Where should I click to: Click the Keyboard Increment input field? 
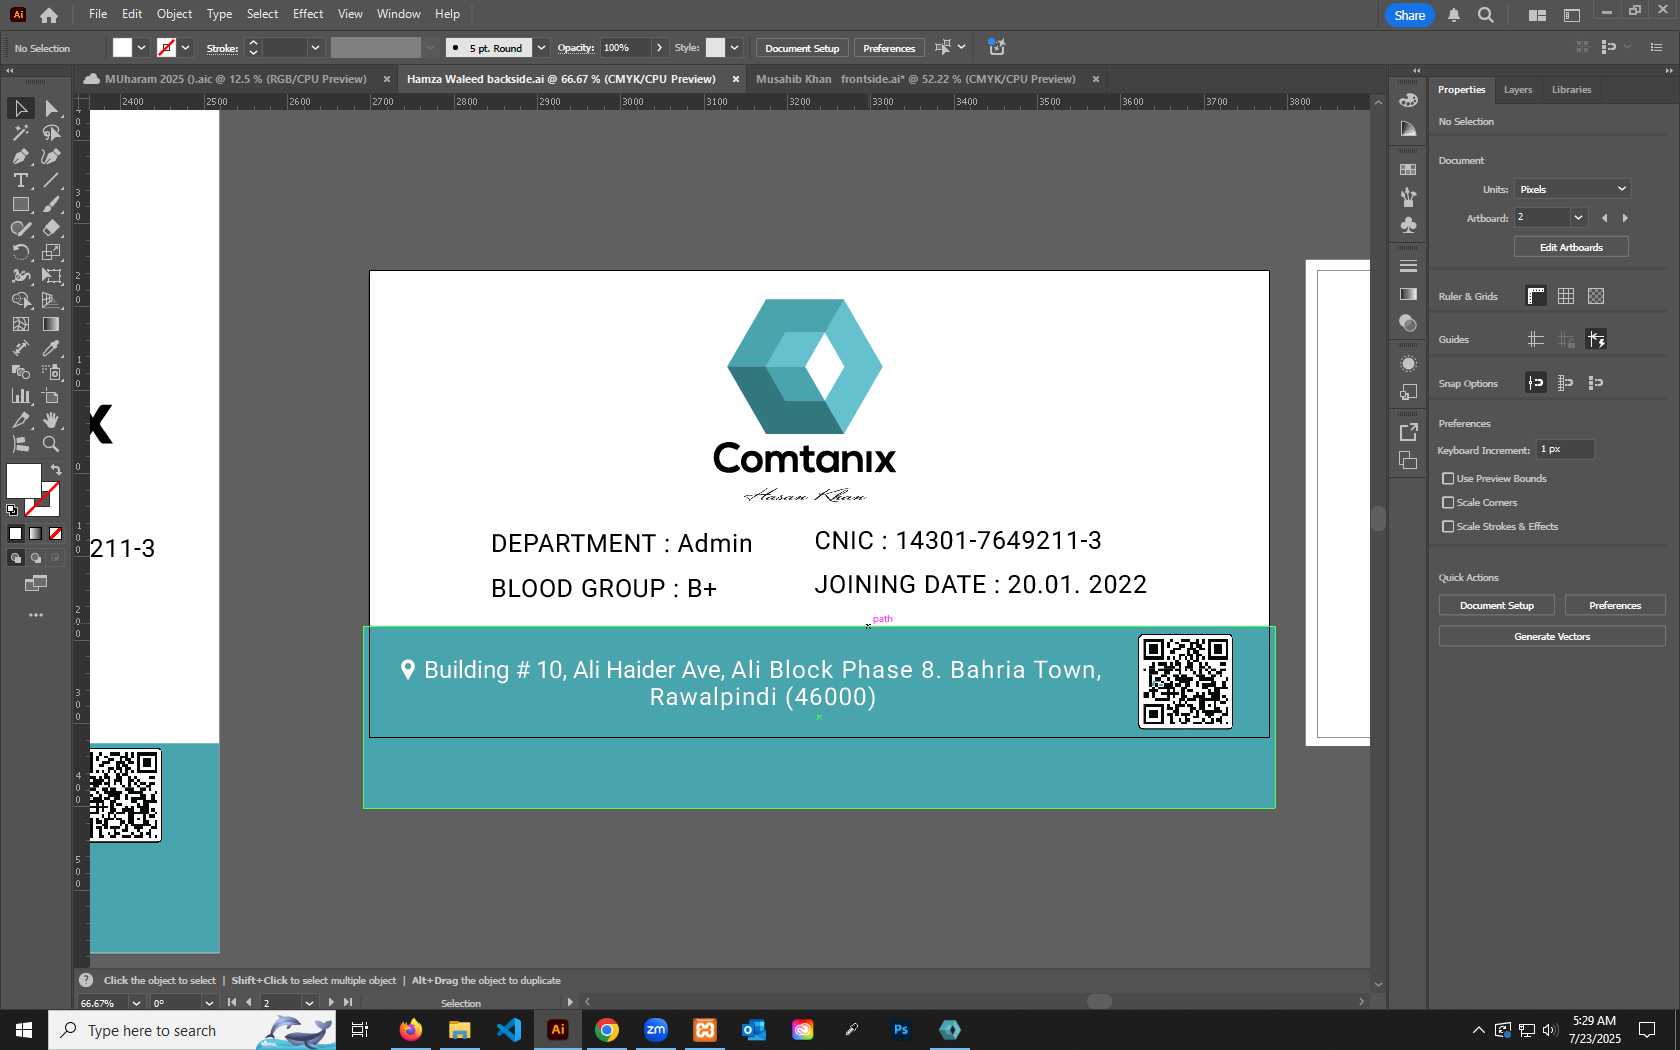point(1565,450)
